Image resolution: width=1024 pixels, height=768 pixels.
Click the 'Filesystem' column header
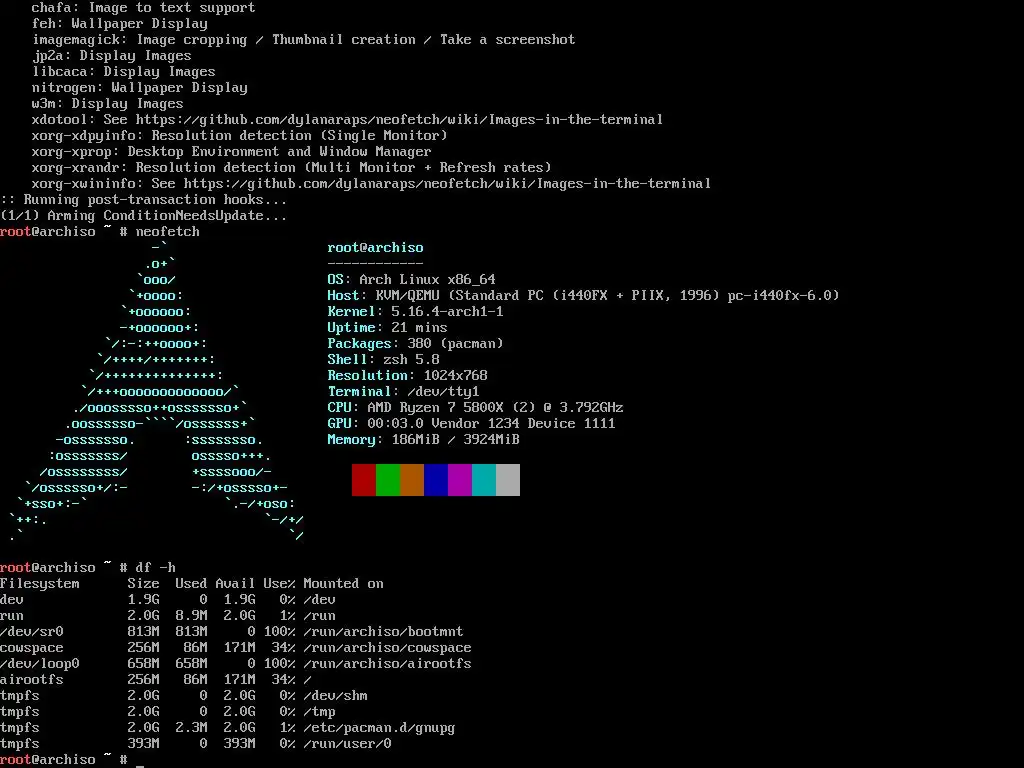[x=40, y=583]
